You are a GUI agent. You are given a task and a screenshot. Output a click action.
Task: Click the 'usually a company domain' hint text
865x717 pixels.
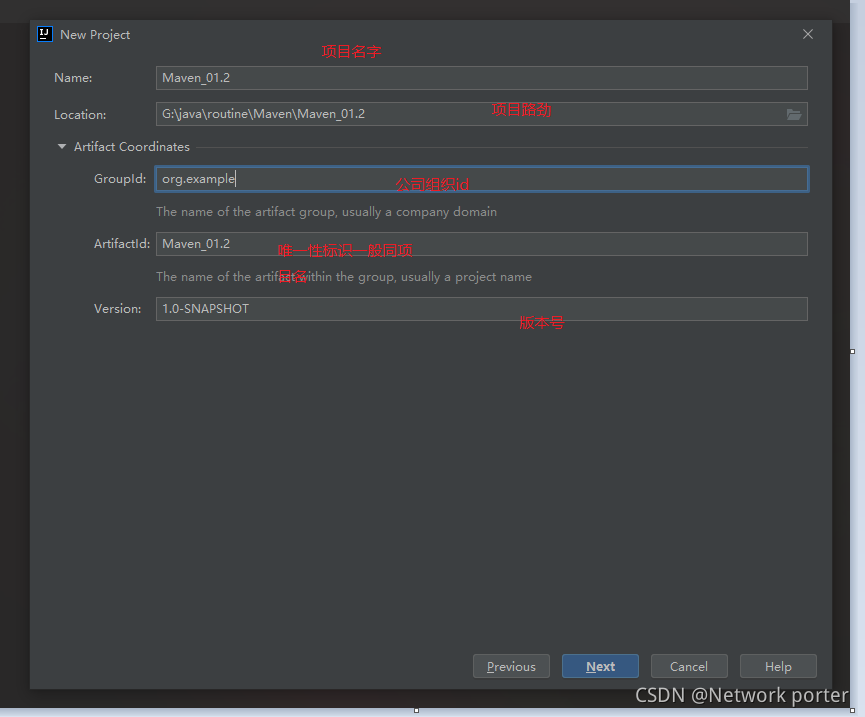click(419, 212)
